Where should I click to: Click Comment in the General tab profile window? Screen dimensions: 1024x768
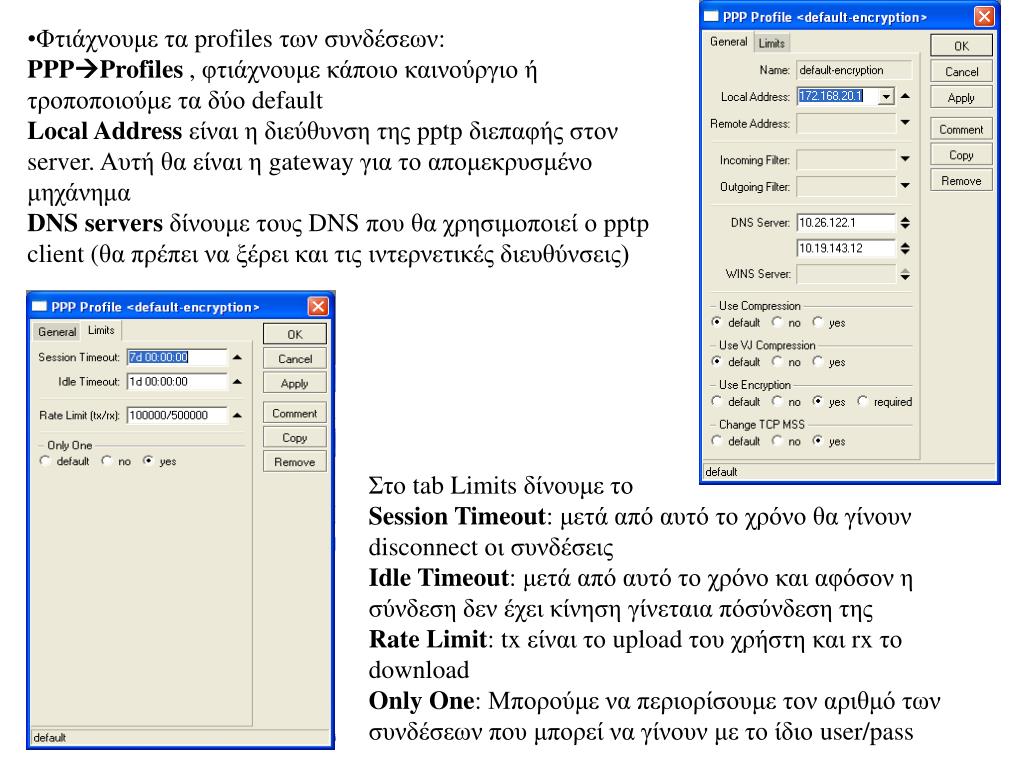[x=961, y=129]
